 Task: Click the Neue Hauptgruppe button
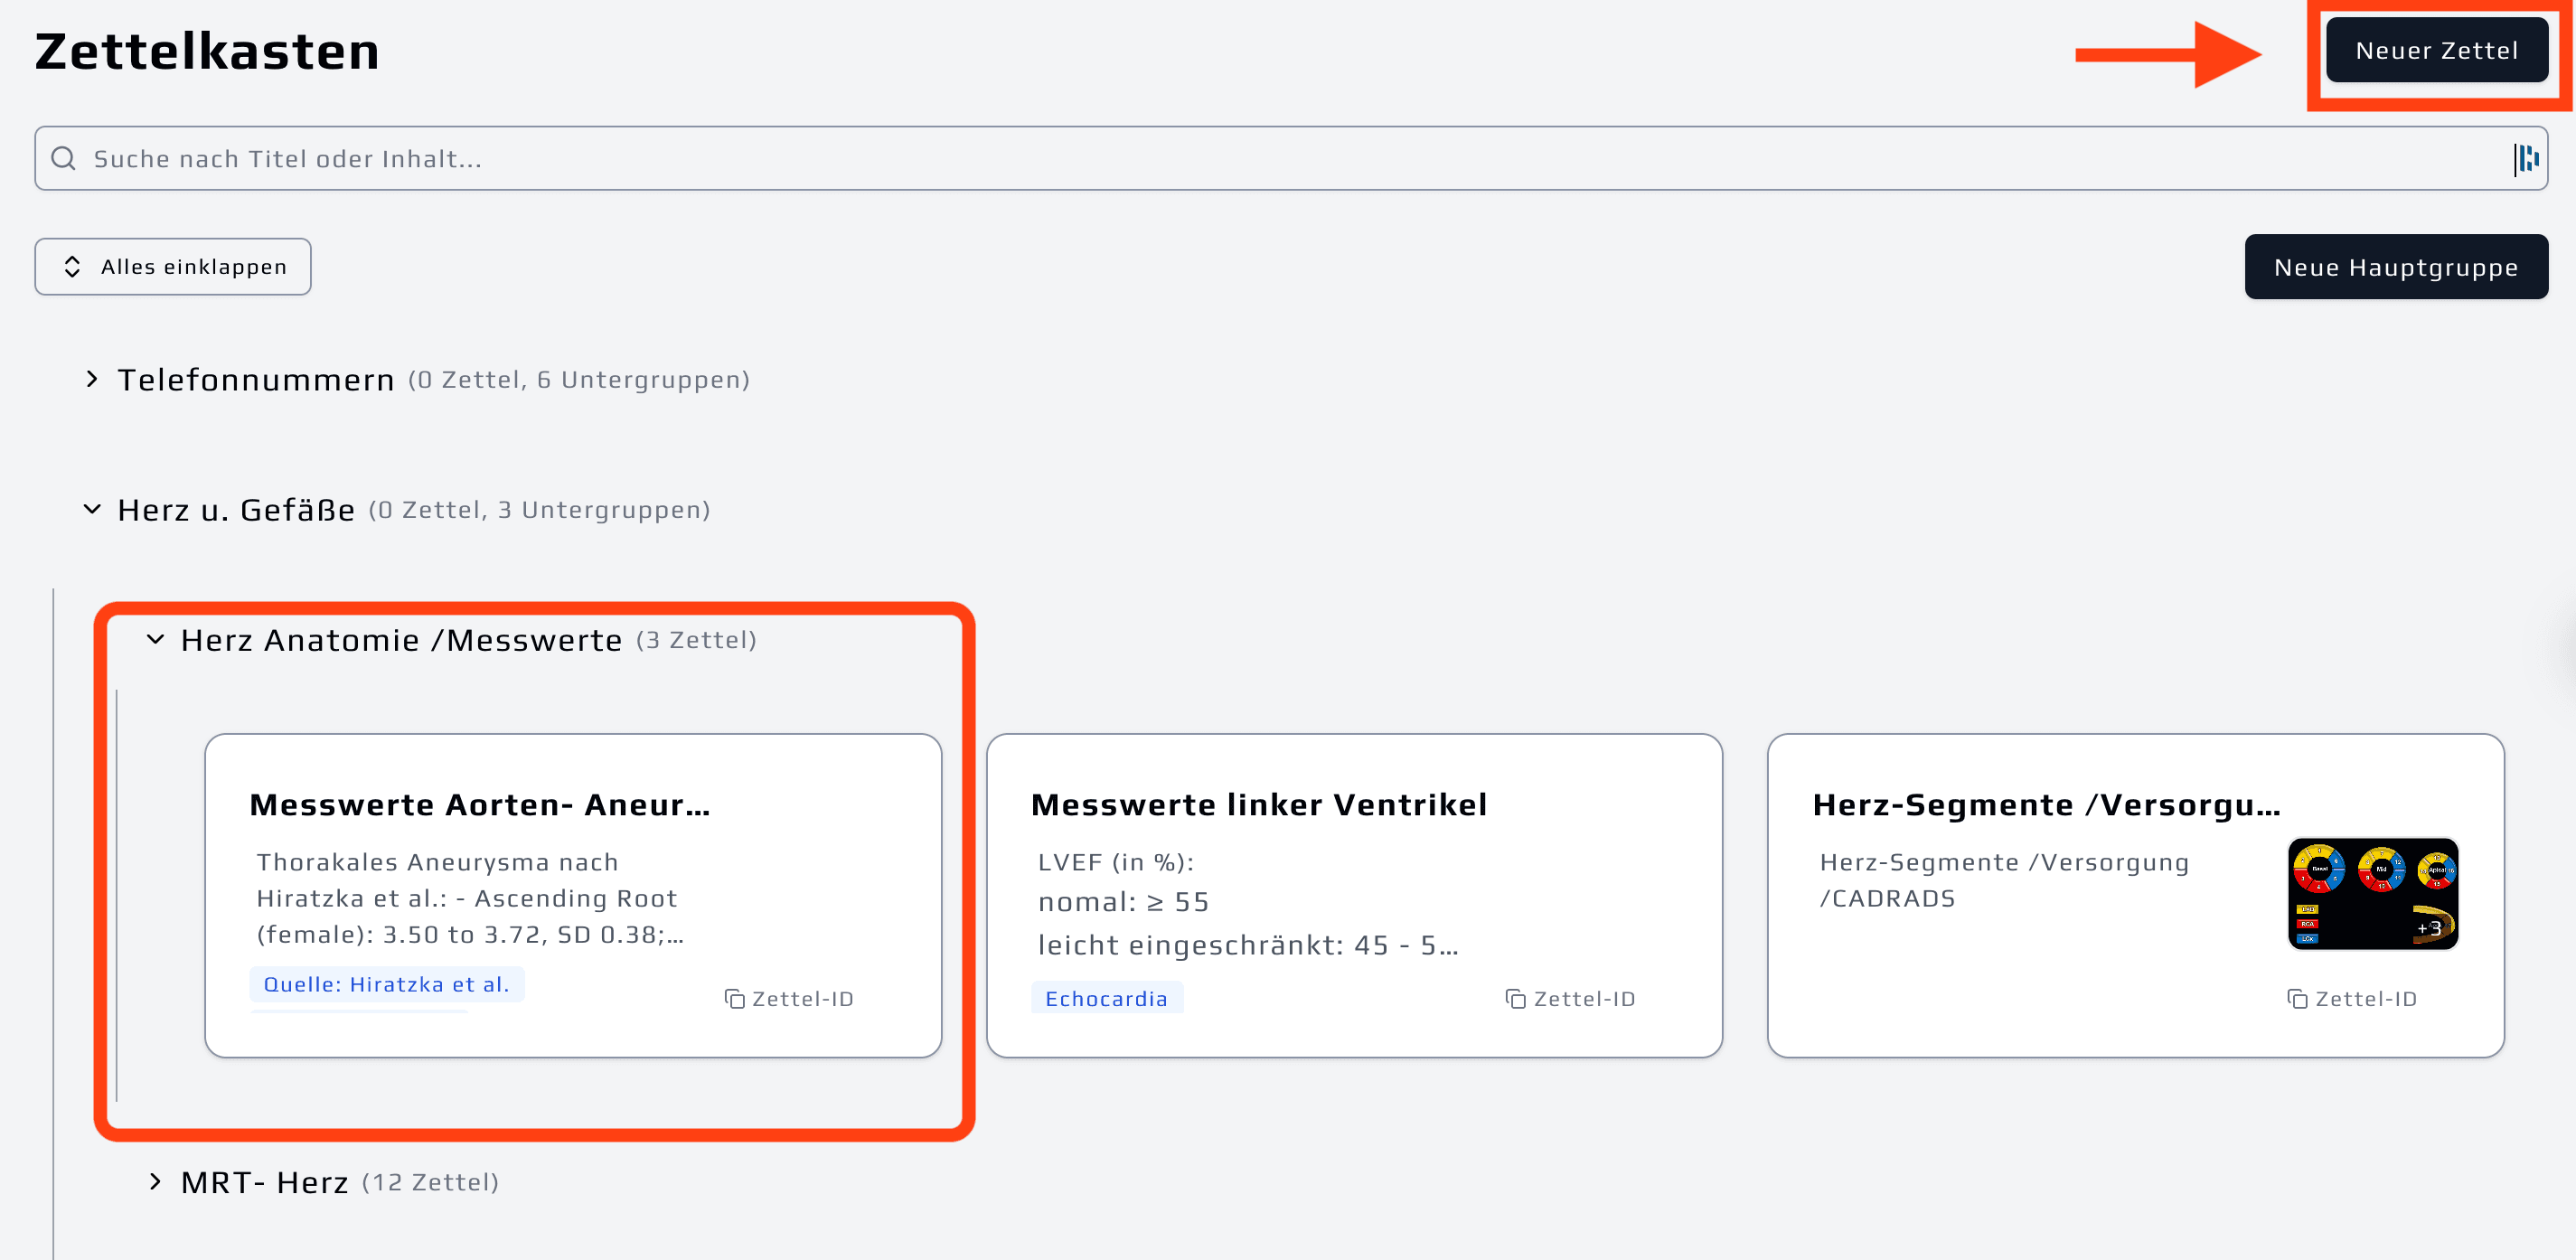coord(2395,267)
